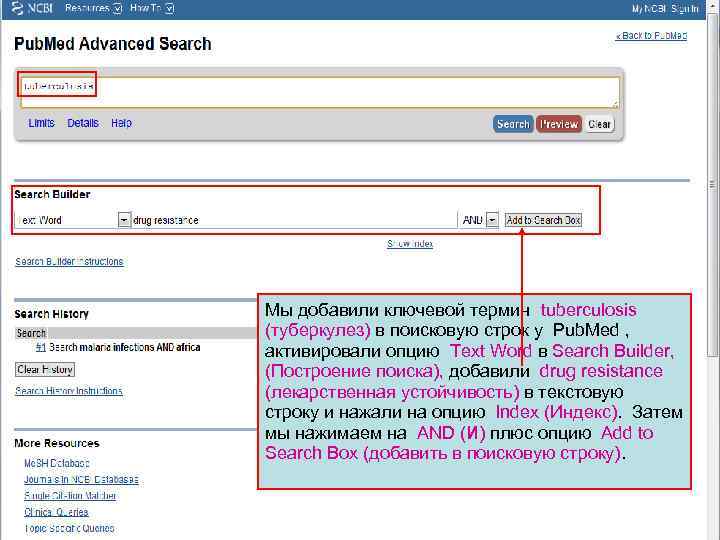
Task: Click Add to Search Box button
Action: click(x=543, y=220)
